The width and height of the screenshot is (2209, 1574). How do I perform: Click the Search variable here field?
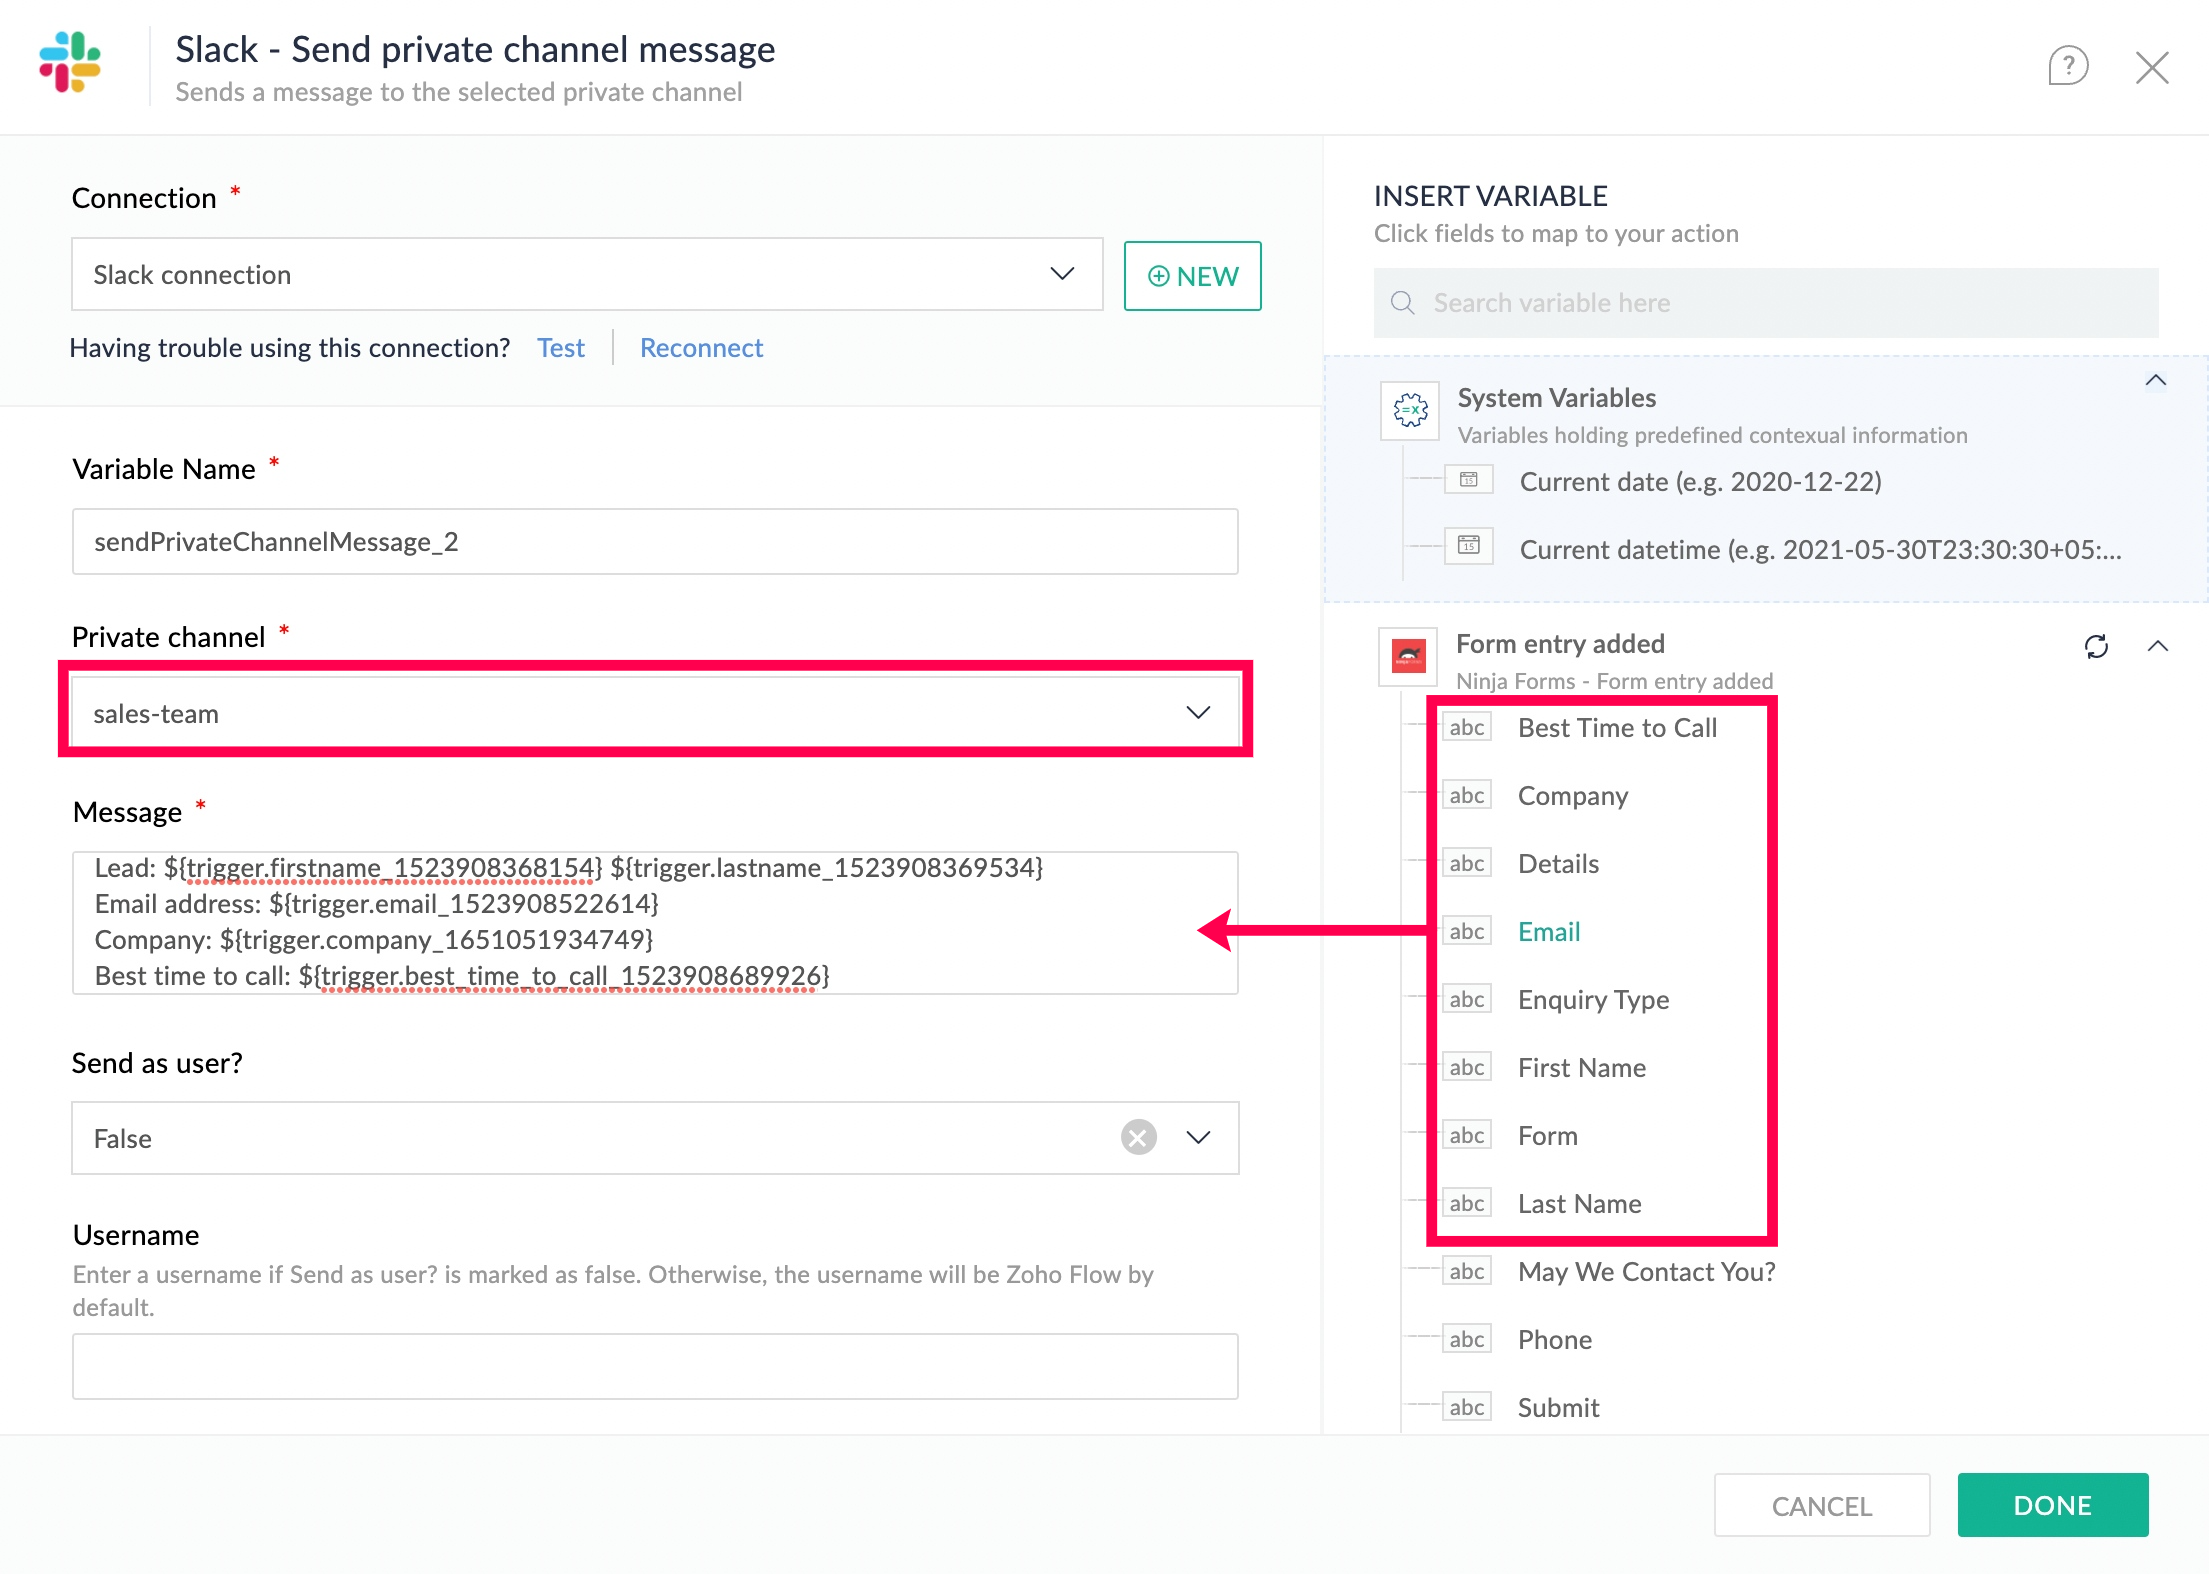pos(1765,303)
